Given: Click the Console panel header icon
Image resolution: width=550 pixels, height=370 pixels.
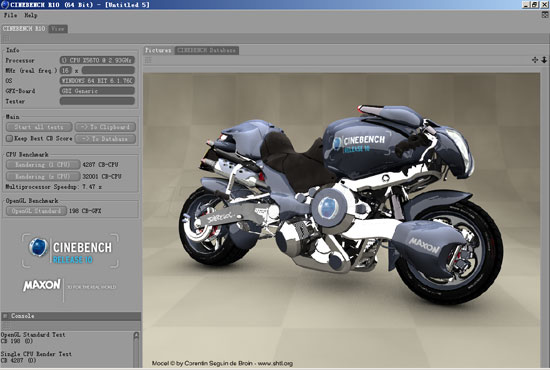Looking at the screenshot, I should tap(5, 316).
